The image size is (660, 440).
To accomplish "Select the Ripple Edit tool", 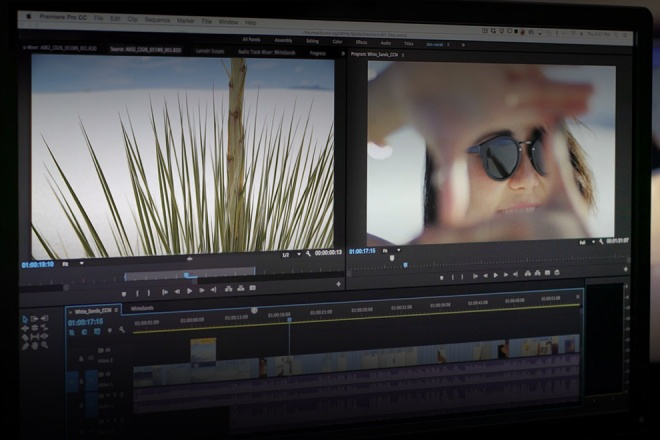I will (25, 328).
